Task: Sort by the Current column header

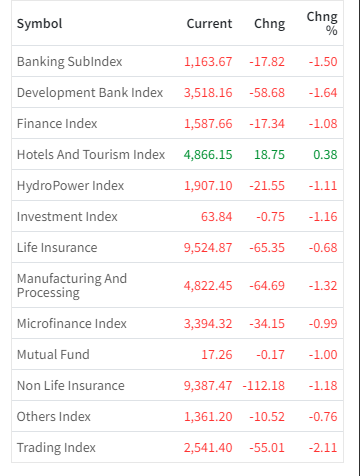Action: 209,24
